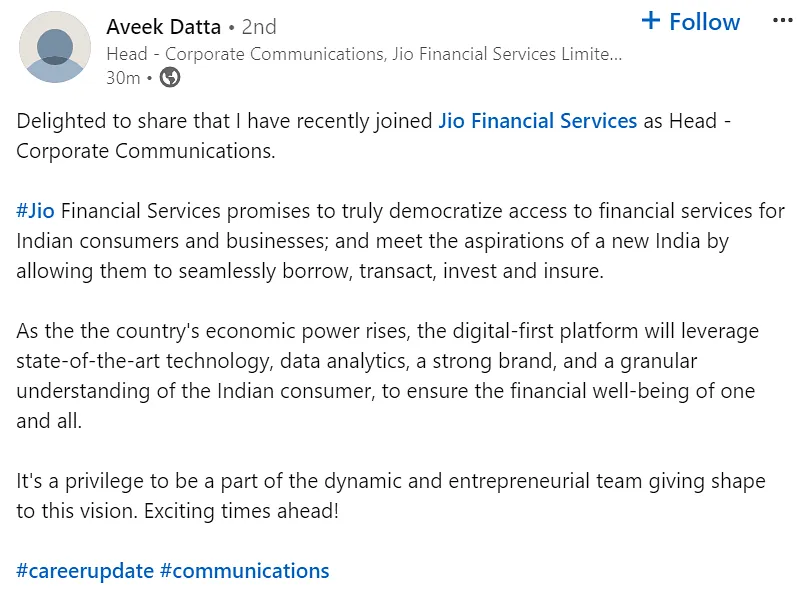Click the 2nd degree connection badge
The image size is (797, 591).
[x=259, y=26]
